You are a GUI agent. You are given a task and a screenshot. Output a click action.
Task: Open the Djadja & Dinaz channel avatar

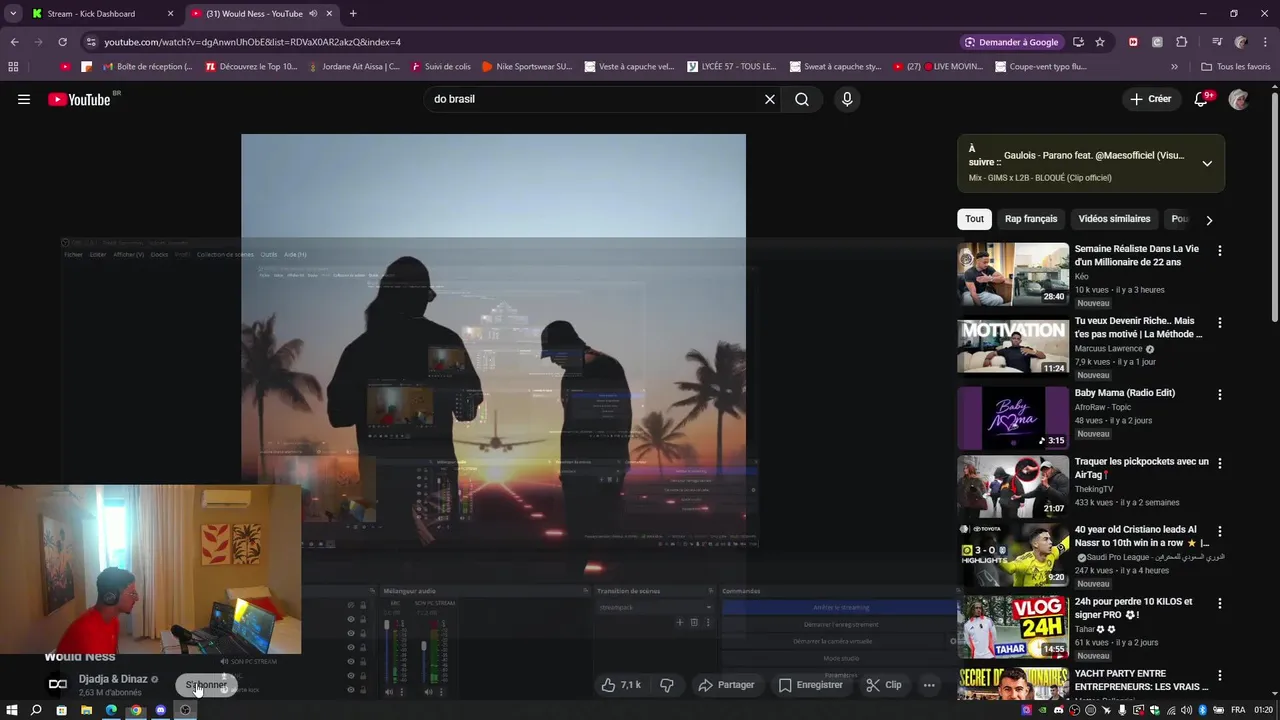(58, 684)
